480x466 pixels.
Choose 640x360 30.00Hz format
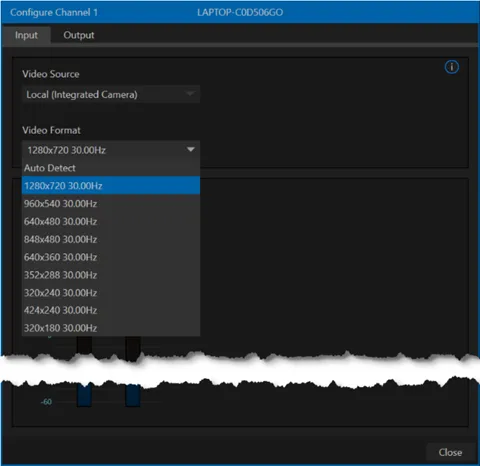111,257
